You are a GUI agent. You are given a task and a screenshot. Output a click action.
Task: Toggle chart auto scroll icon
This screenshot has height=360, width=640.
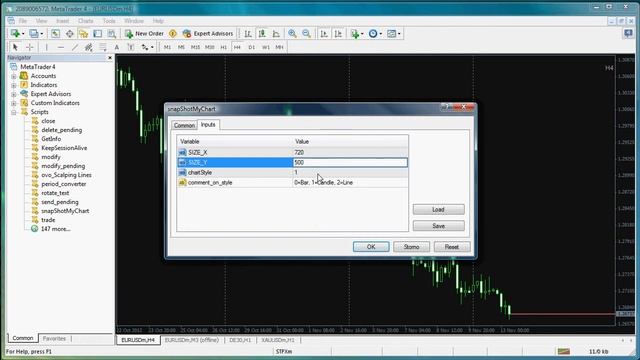[x=324, y=33]
